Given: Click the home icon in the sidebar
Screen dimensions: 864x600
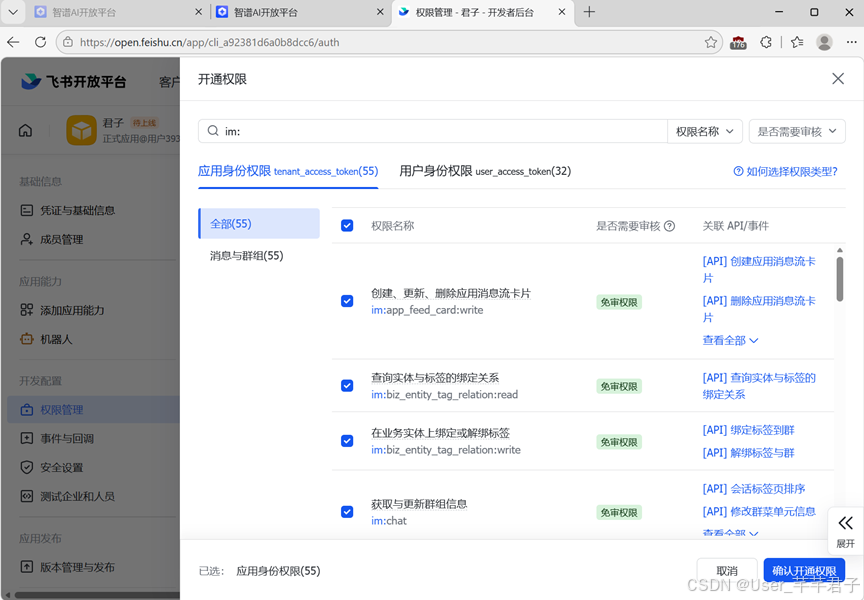Looking at the screenshot, I should pyautogui.click(x=24, y=130).
